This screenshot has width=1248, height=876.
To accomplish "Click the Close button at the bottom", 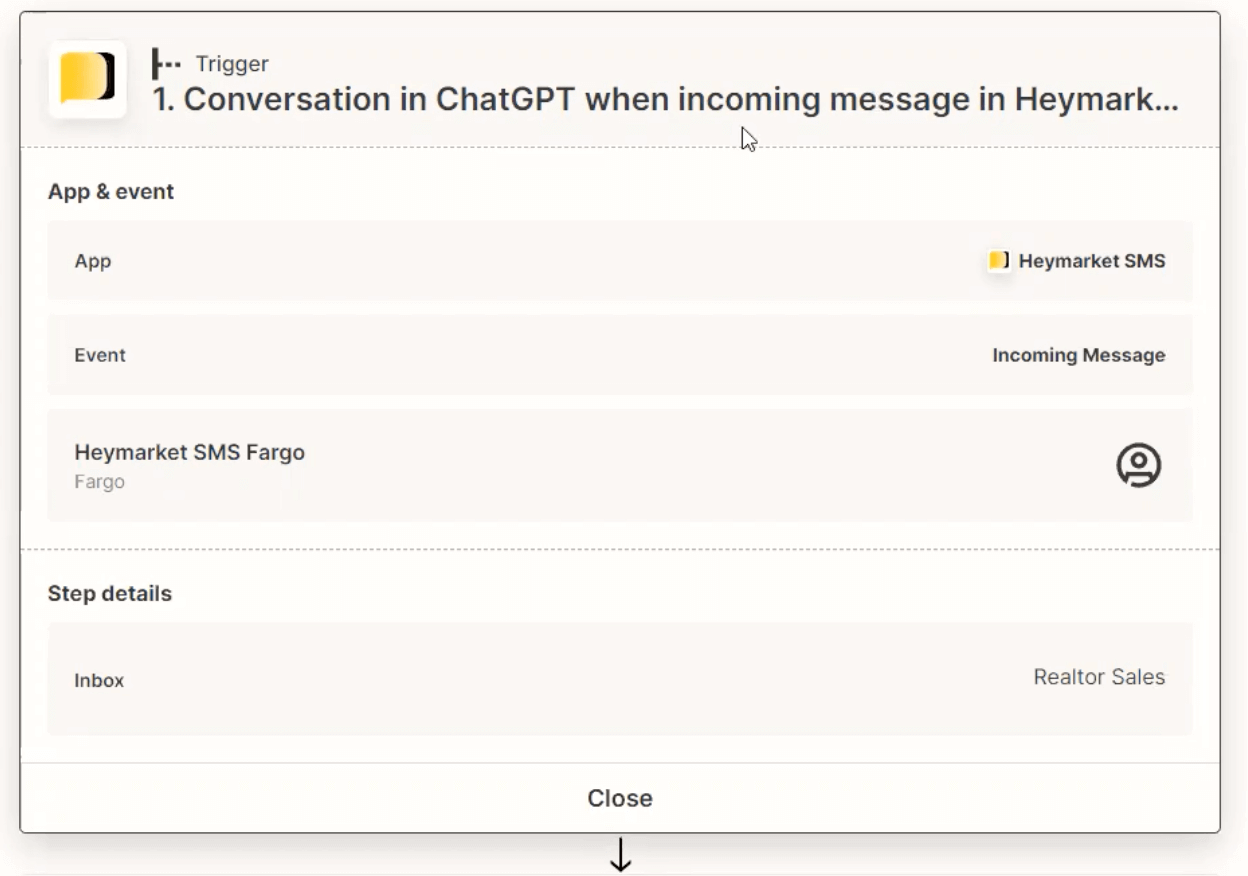I will coord(620,798).
